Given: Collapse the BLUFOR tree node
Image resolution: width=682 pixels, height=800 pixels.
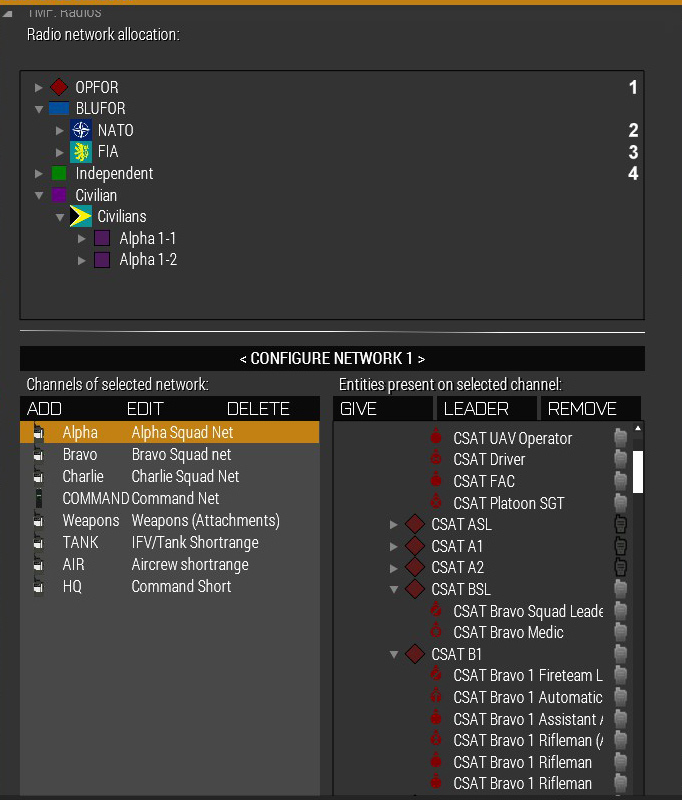Looking at the screenshot, I should (x=39, y=109).
